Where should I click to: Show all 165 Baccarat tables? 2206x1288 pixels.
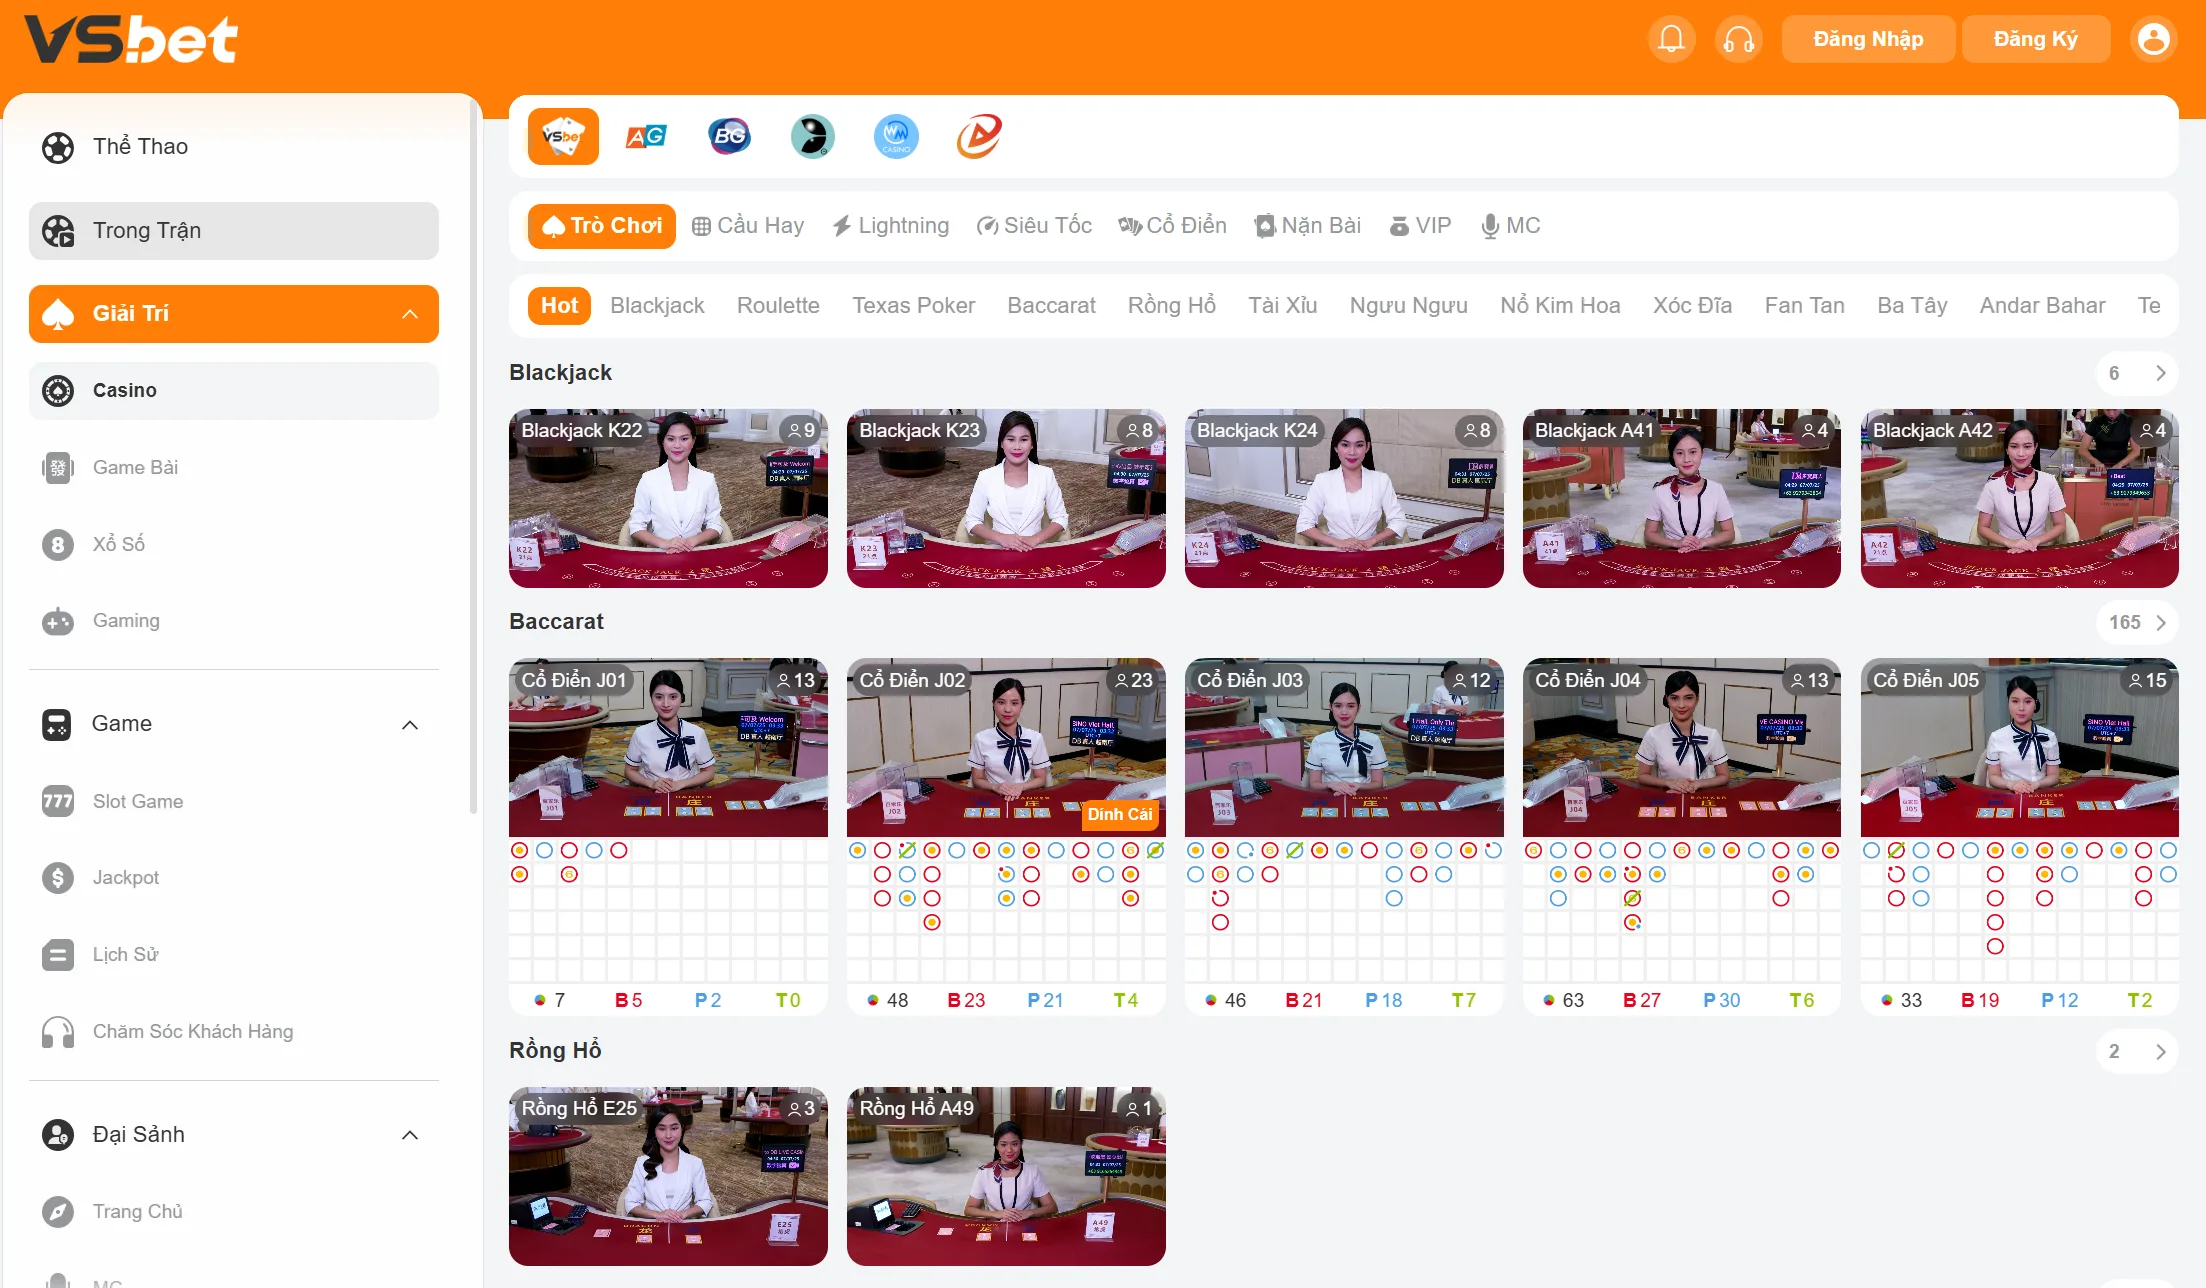tap(2137, 622)
